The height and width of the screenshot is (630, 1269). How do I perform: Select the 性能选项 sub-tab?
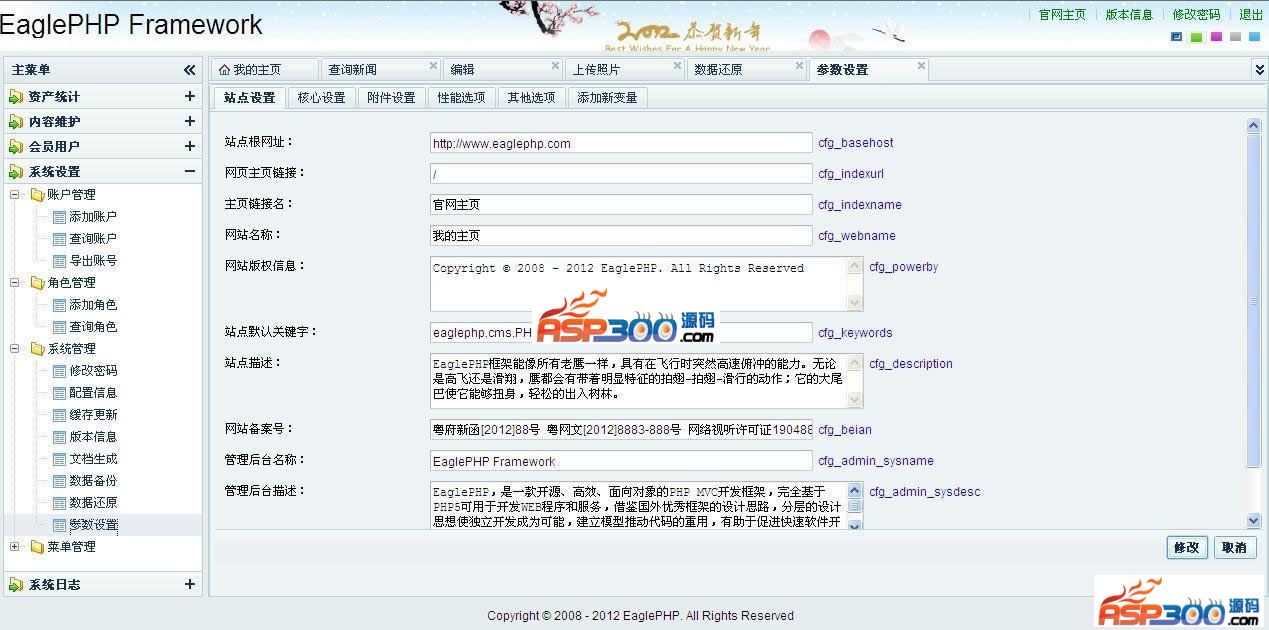point(461,98)
